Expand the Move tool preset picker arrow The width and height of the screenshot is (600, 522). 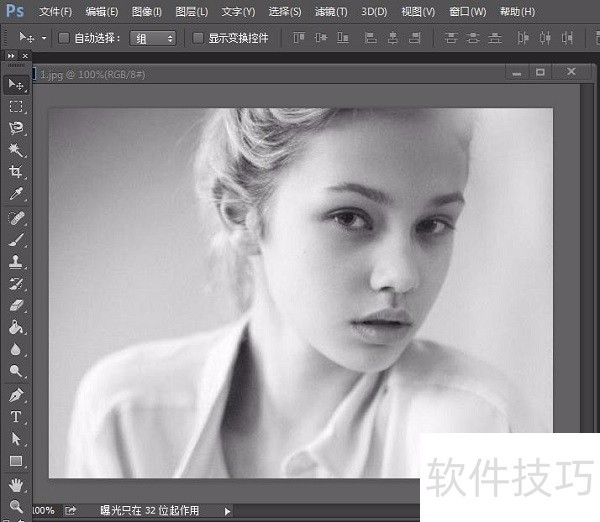[44, 38]
